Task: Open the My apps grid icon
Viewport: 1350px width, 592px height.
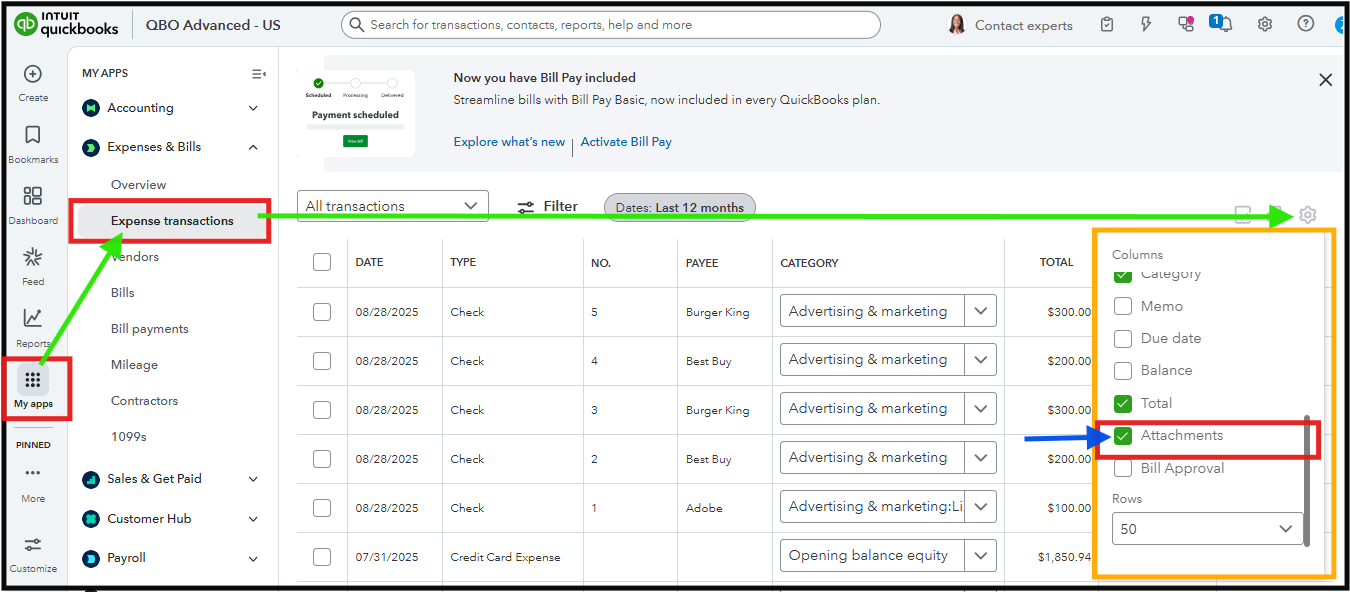Action: coord(33,380)
